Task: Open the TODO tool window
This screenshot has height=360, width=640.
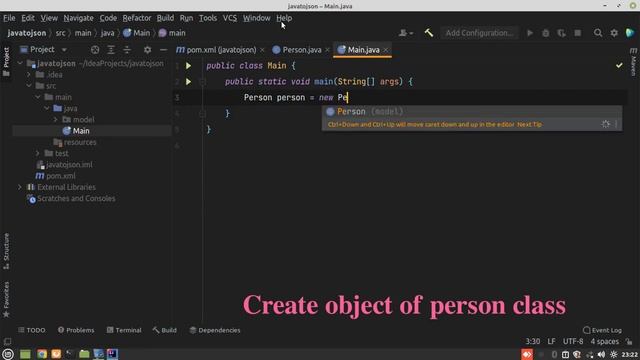Action: coord(31,330)
